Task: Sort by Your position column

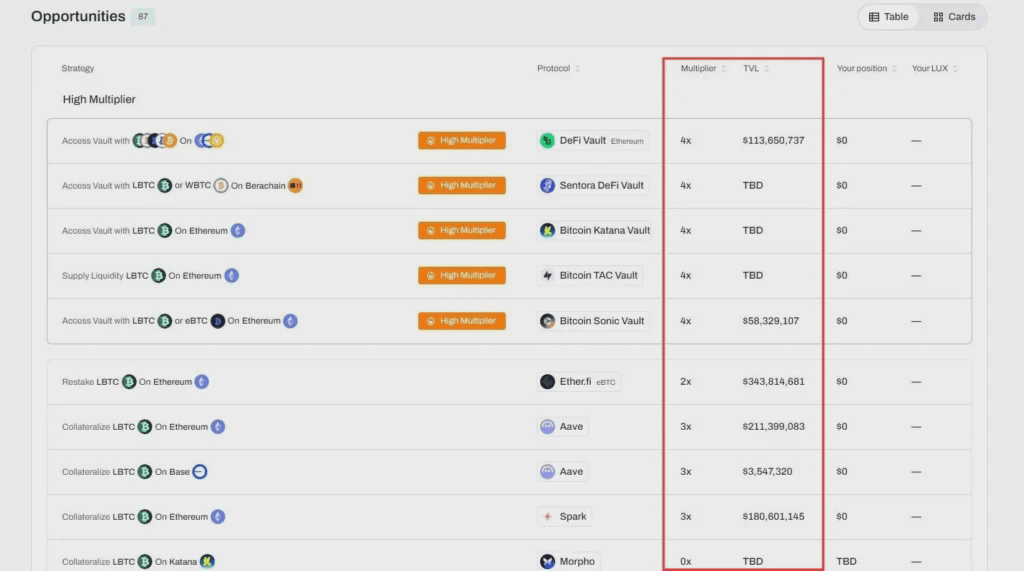Action: pyautogui.click(x=867, y=68)
